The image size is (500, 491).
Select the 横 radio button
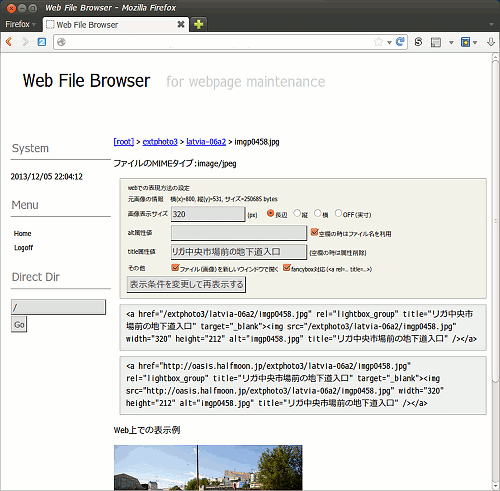318,213
